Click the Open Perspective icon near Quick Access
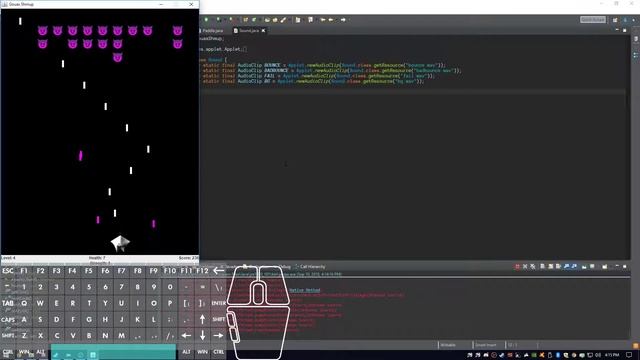 tap(615, 20)
